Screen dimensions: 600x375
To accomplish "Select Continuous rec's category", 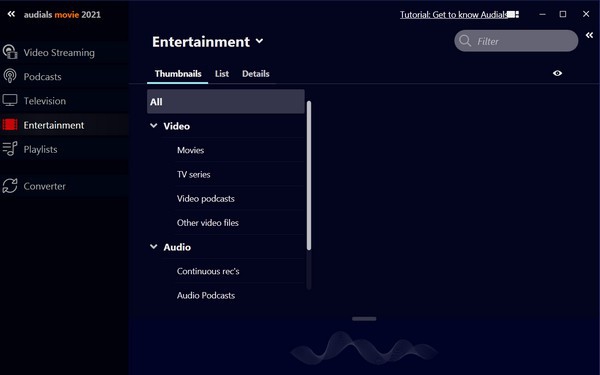I will [208, 271].
